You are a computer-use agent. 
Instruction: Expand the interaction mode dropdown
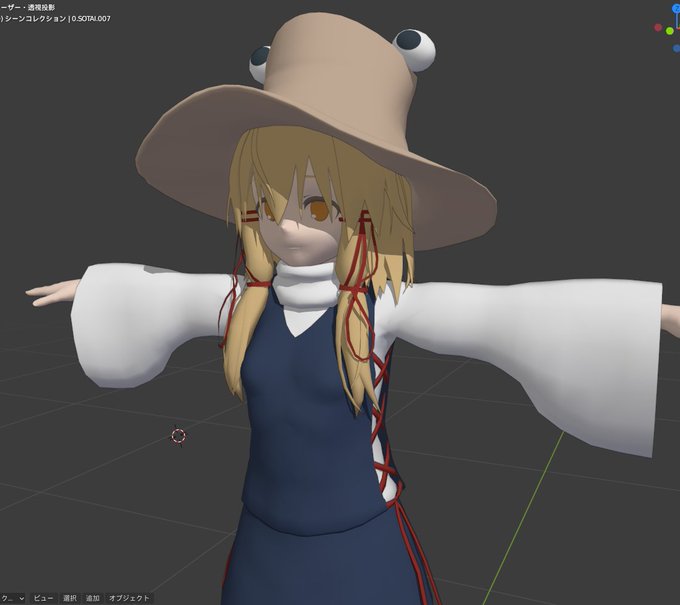(12, 598)
